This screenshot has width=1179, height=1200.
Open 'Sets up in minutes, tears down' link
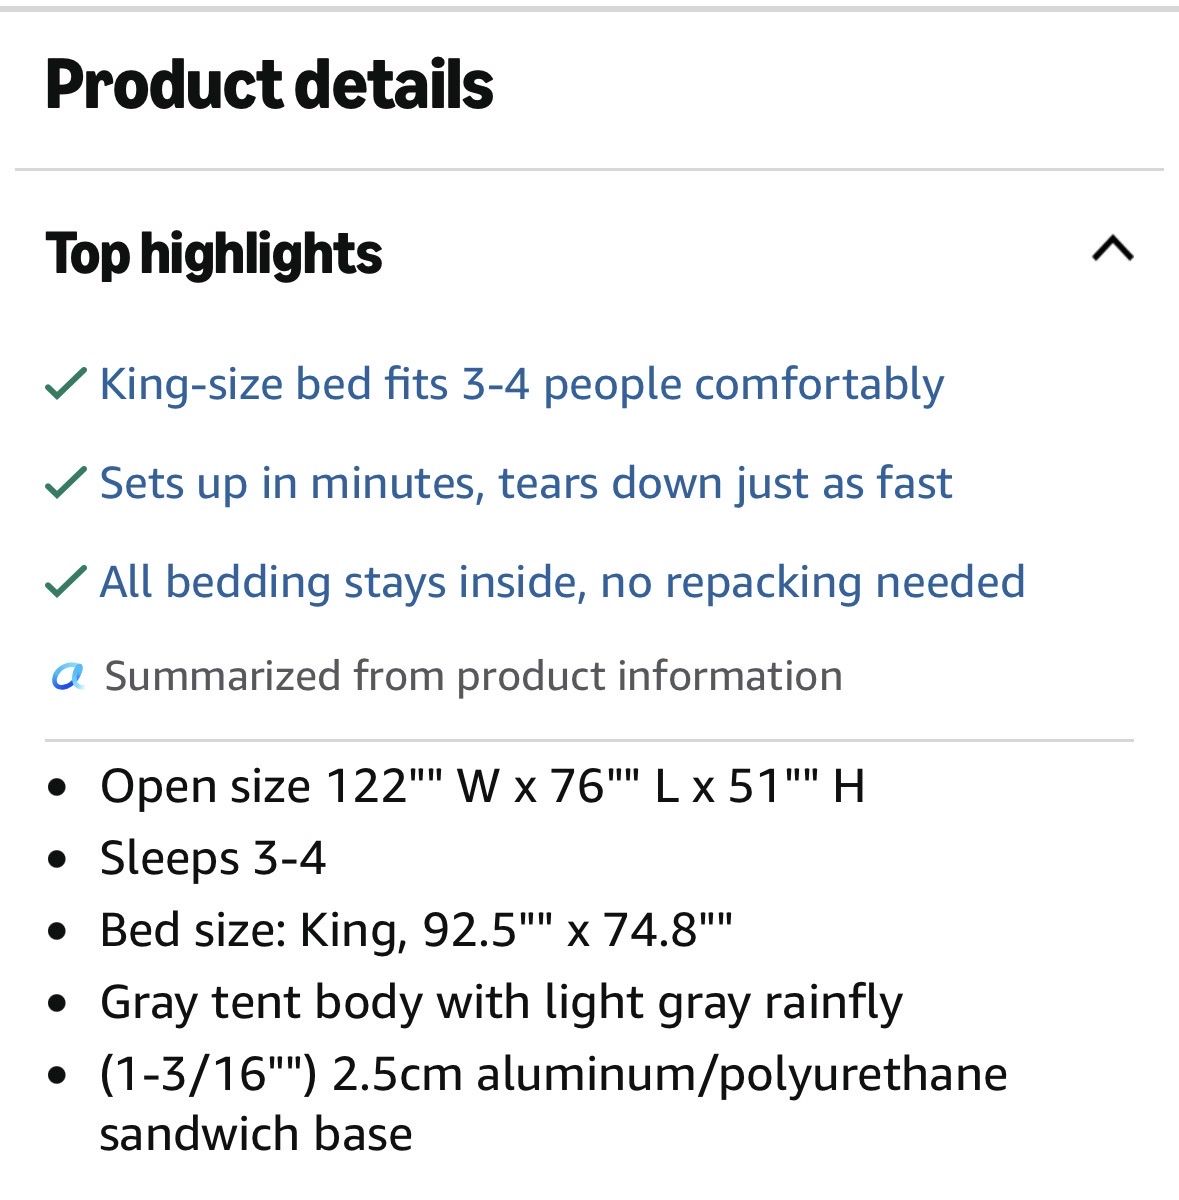(x=526, y=484)
